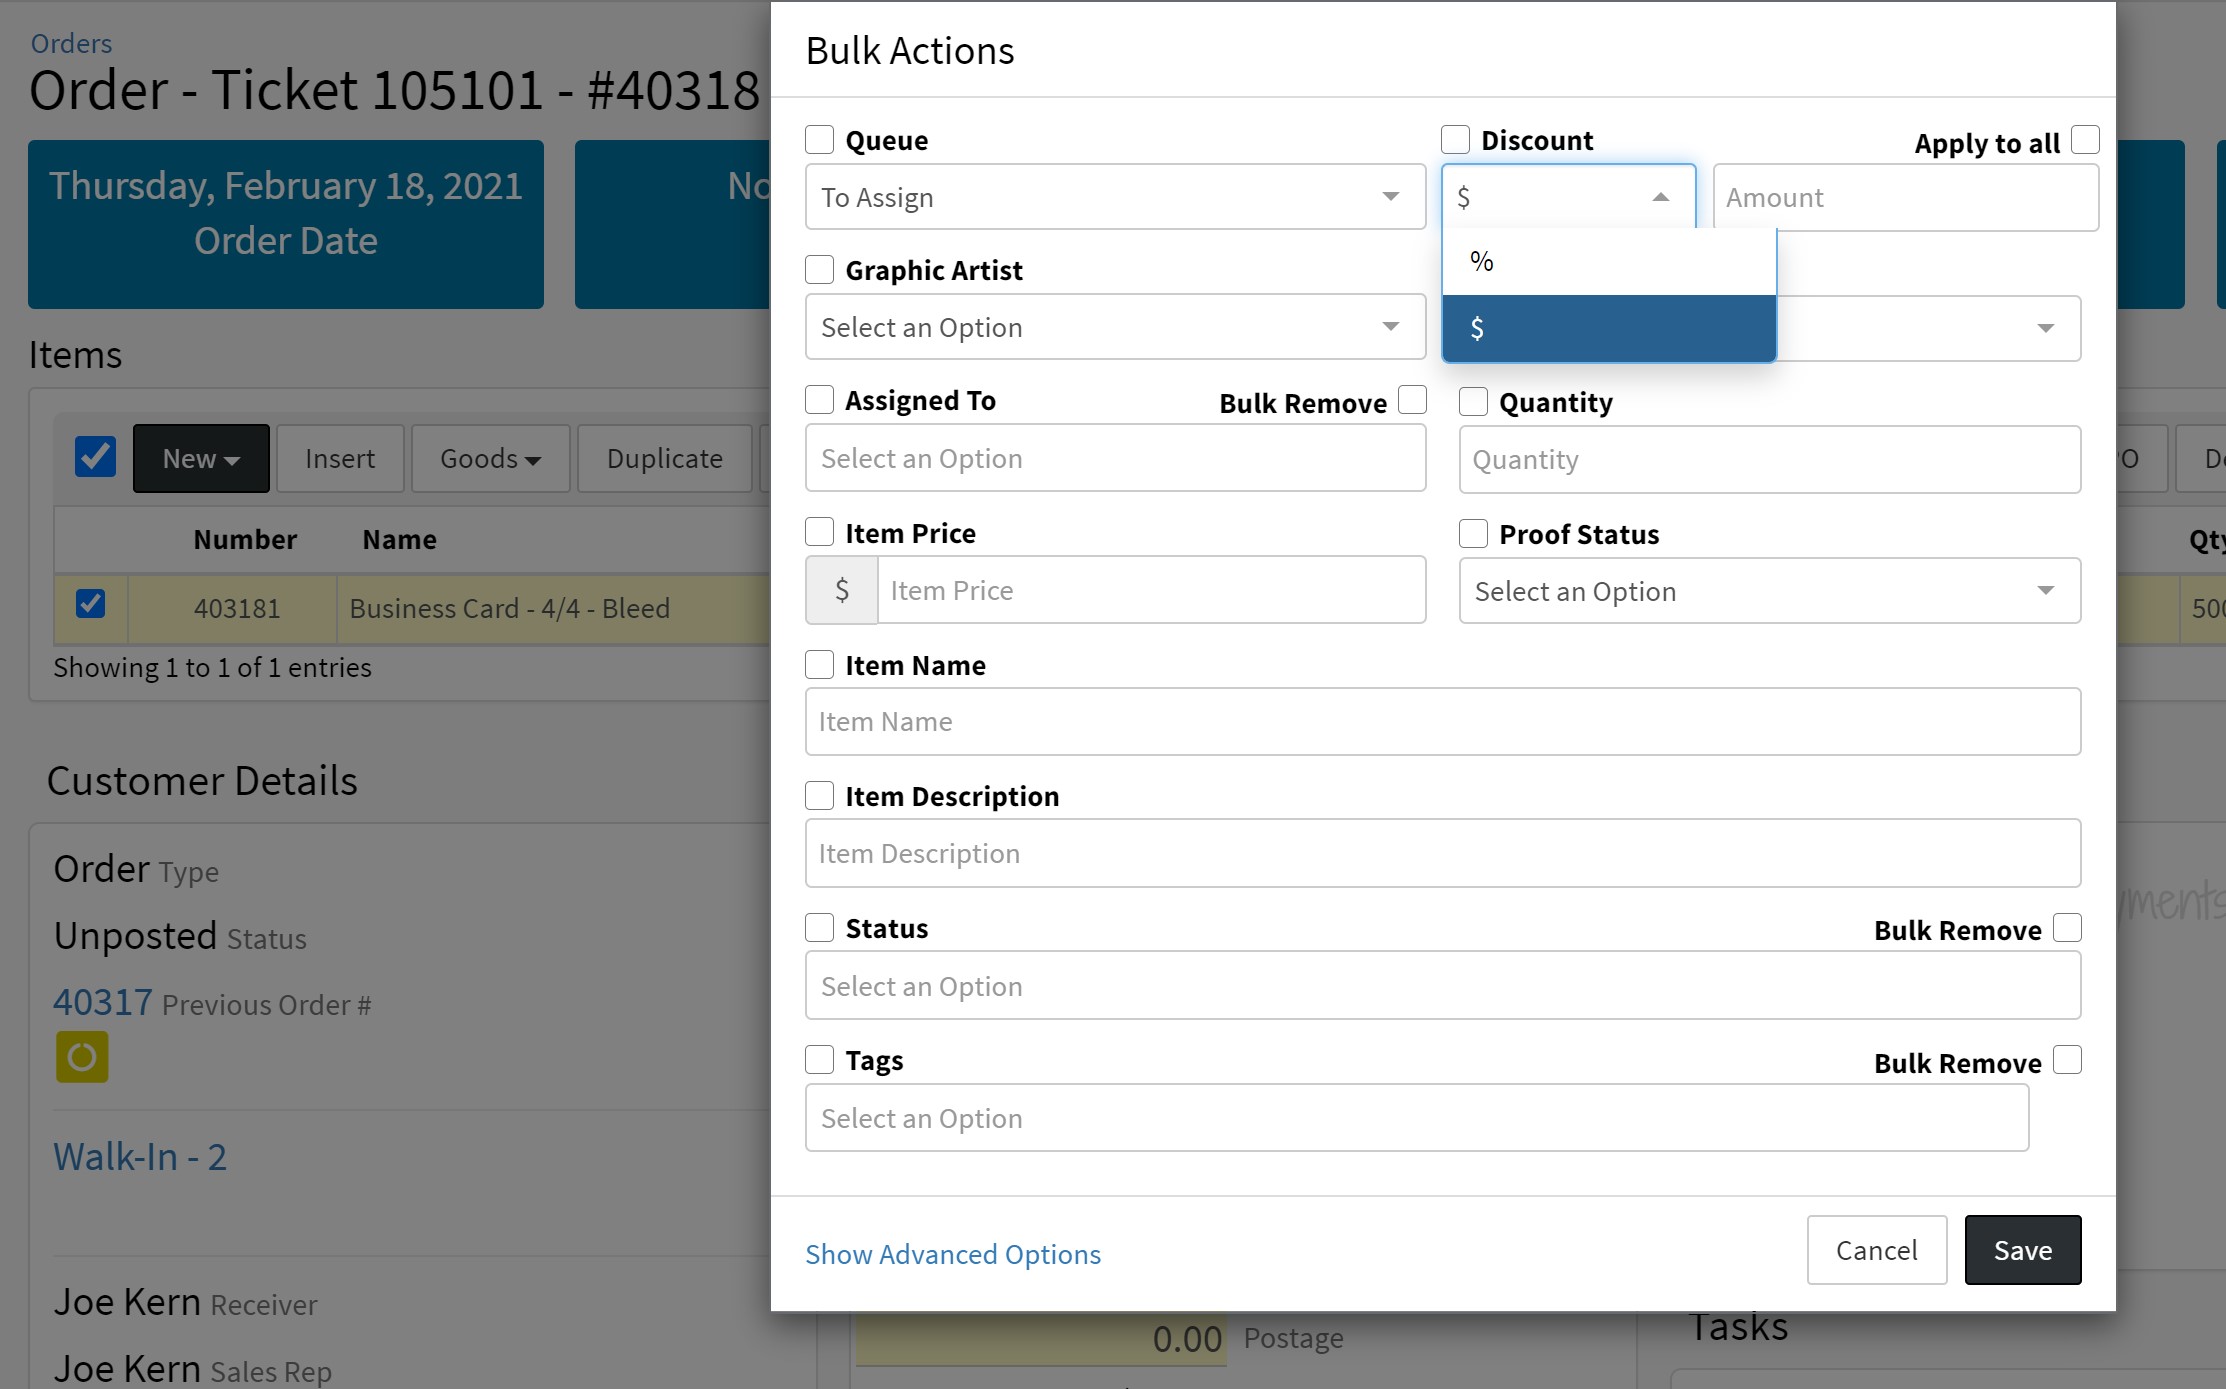Focus the Item Name text field
The width and height of the screenshot is (2226, 1389).
click(1442, 721)
